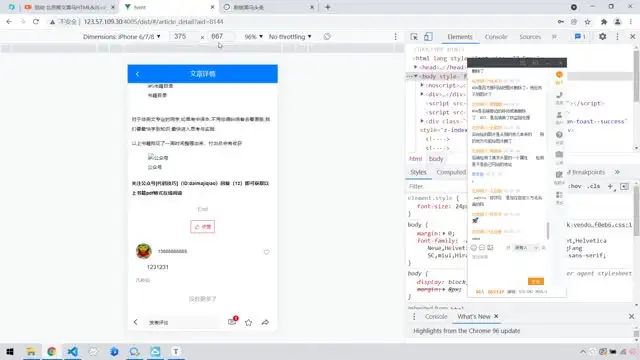Image resolution: width=640 pixels, height=360 pixels.
Task: Click the red-outlined like button under End
Action: coord(202,227)
